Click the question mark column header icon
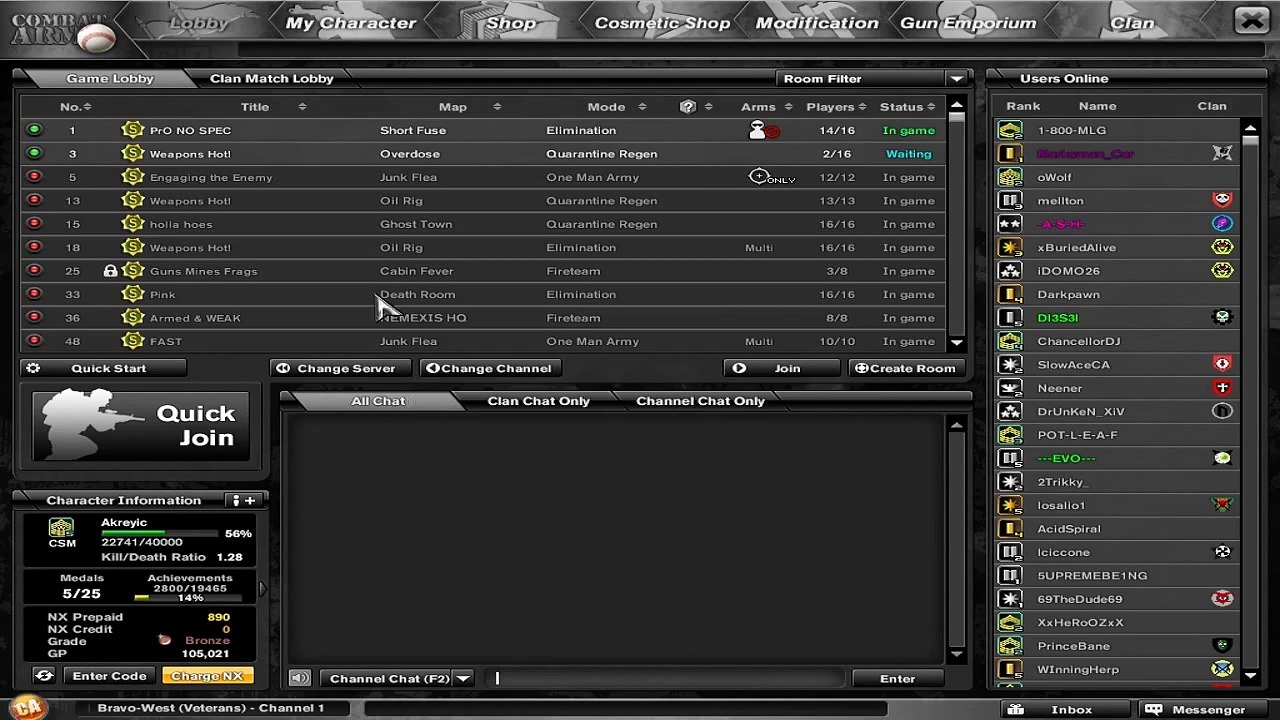 tap(687, 107)
